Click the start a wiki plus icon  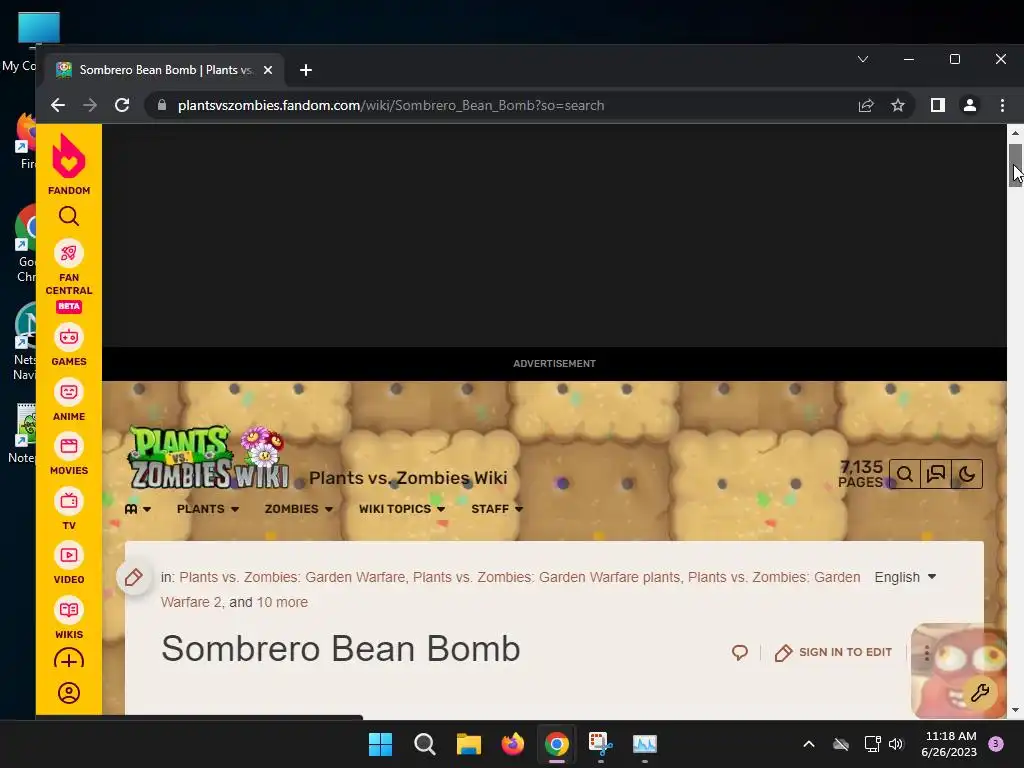(x=69, y=660)
